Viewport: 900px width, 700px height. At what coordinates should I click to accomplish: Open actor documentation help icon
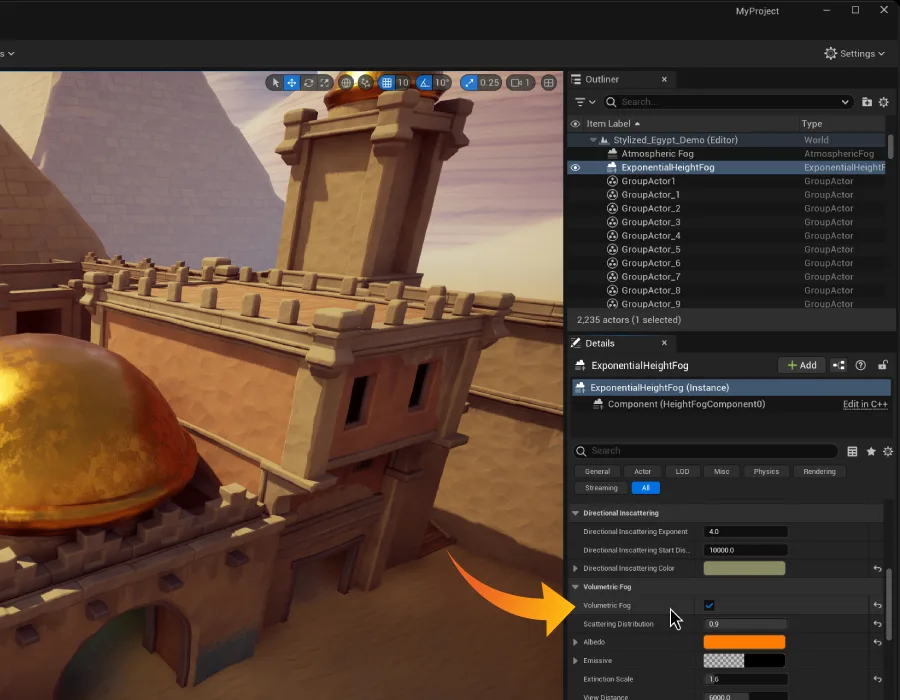pyautogui.click(x=860, y=365)
